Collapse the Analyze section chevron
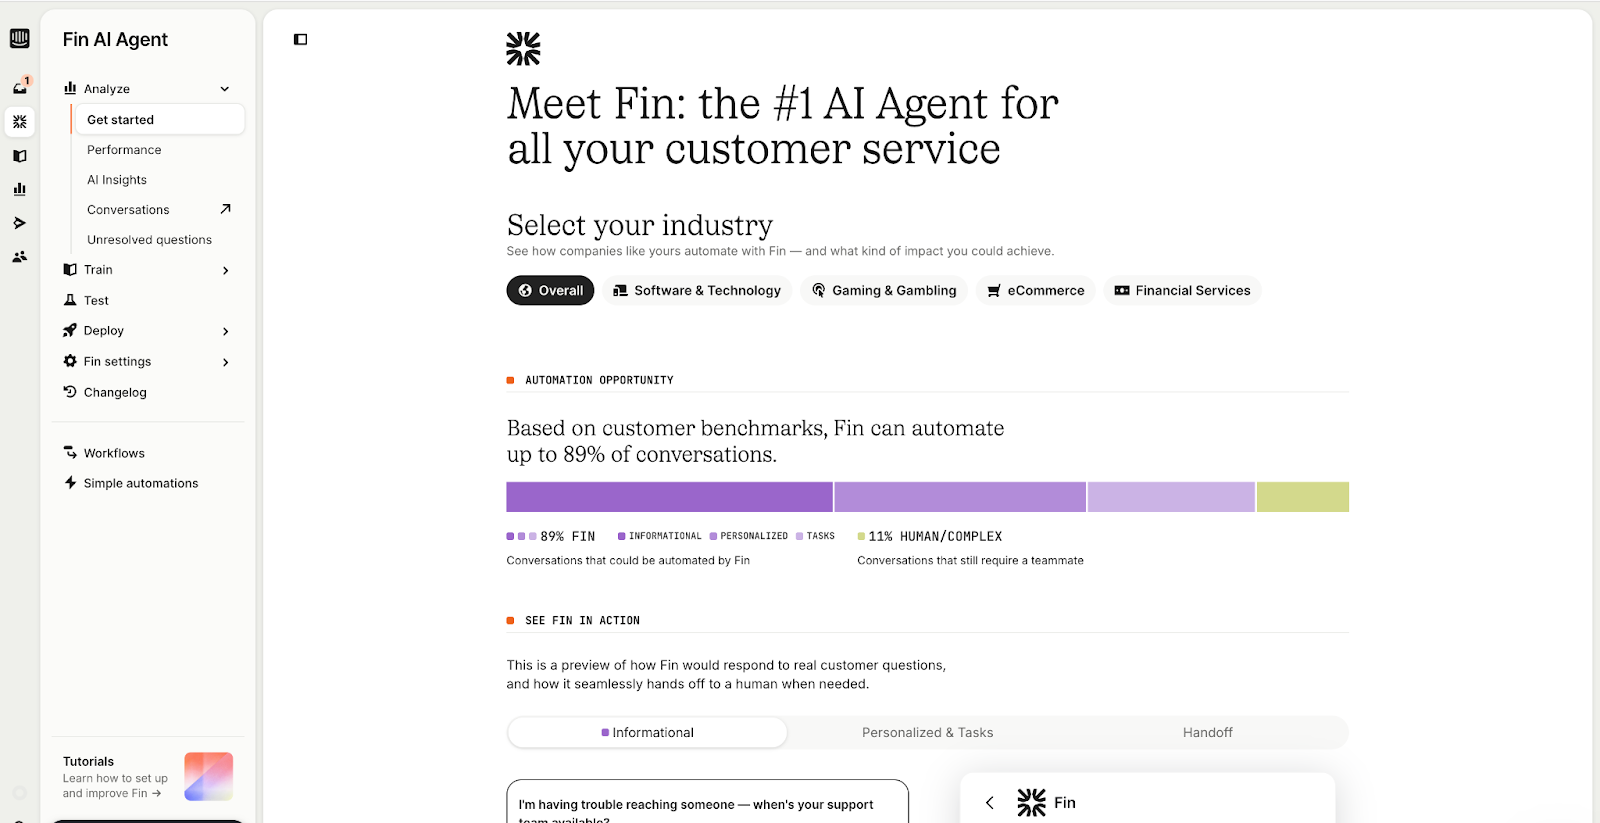Screen dimensions: 1600x823 click(225, 89)
